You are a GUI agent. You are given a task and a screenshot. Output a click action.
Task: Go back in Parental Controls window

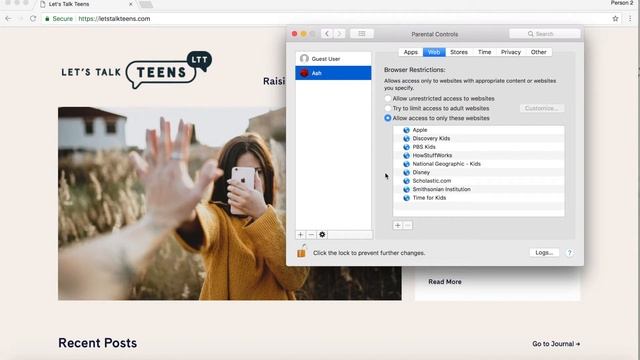click(x=327, y=34)
